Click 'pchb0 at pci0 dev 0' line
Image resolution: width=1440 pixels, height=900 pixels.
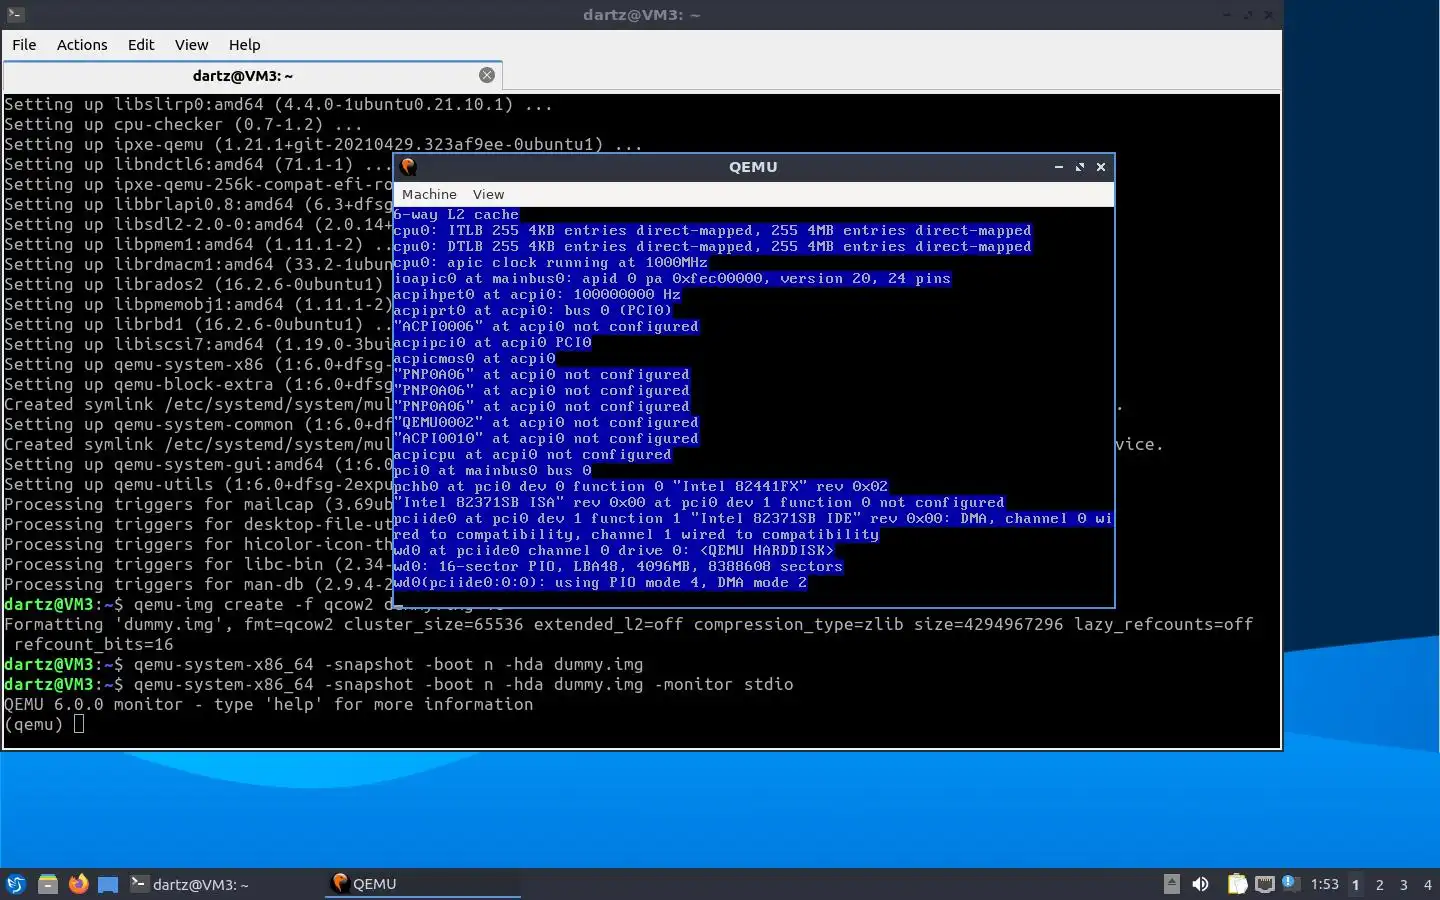641,486
